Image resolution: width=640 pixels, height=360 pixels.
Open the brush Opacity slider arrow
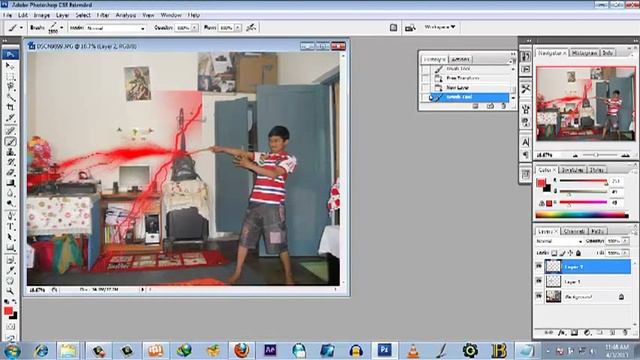click(195, 28)
